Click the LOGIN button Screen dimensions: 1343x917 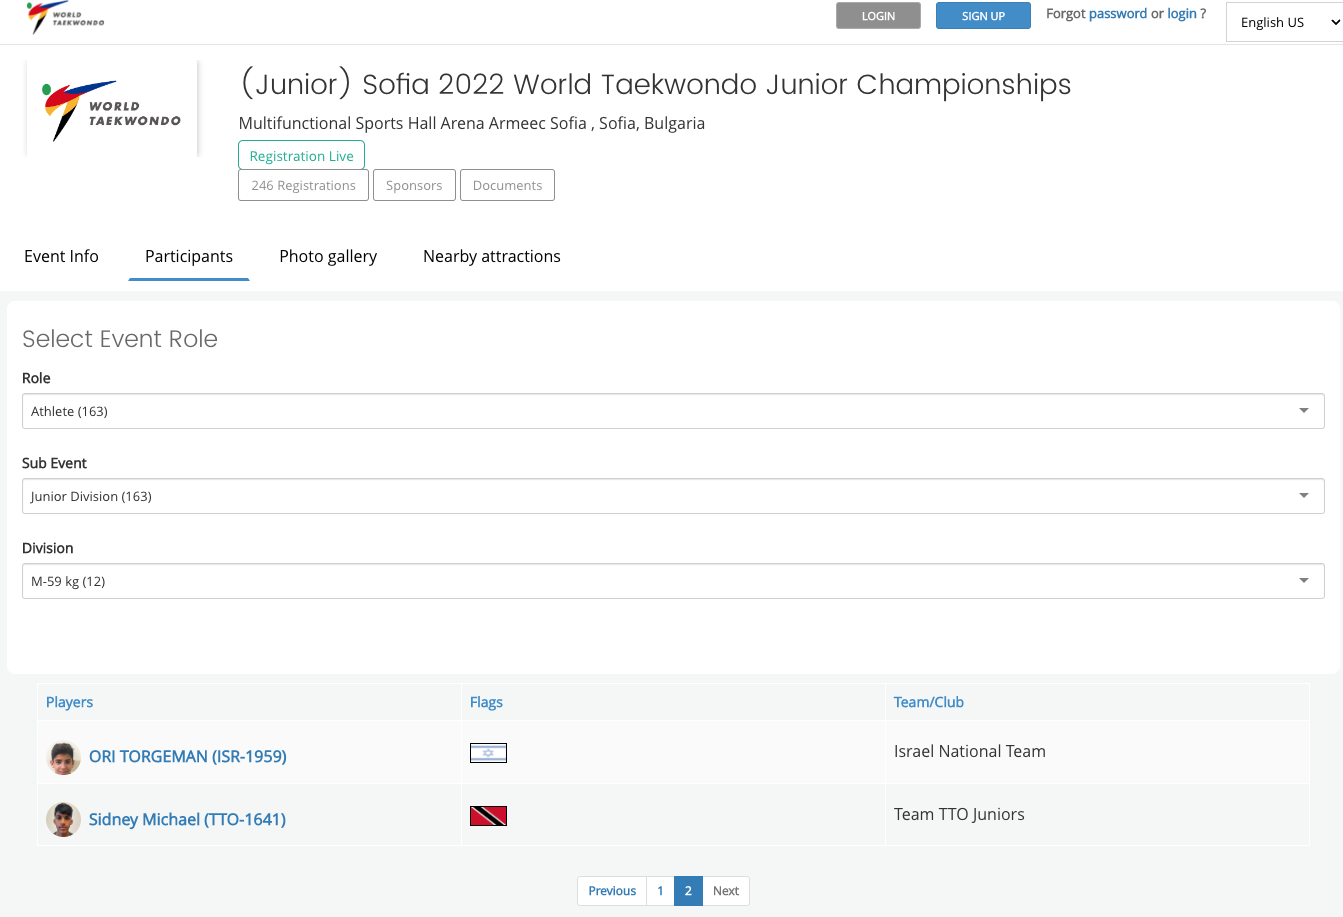878,16
